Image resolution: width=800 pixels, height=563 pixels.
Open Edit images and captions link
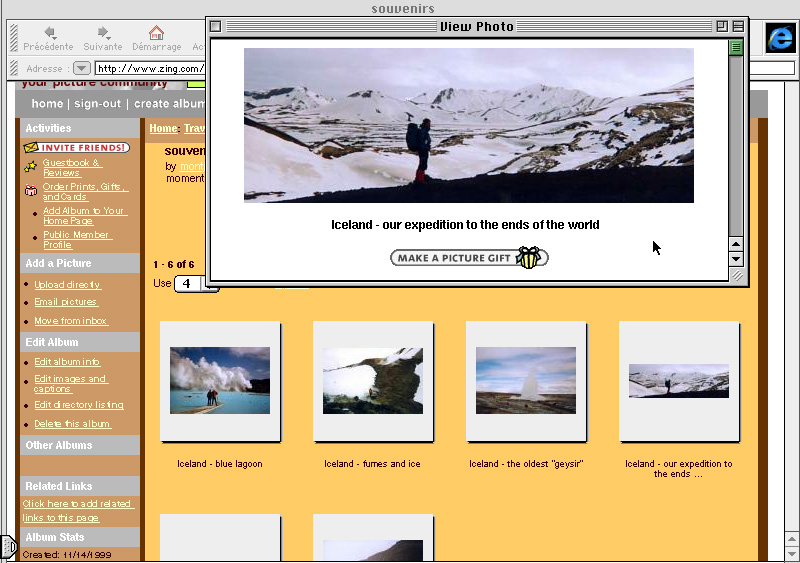(70, 384)
